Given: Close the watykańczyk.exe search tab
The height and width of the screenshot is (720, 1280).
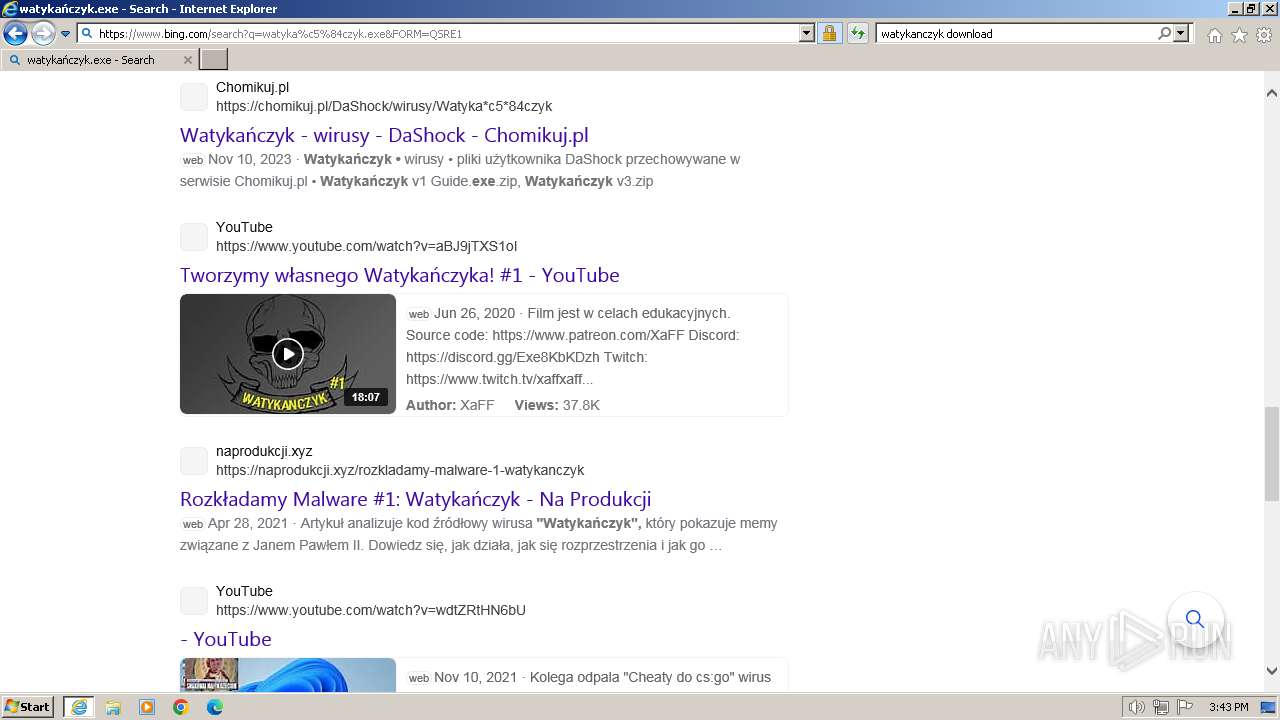Looking at the screenshot, I should click(x=188, y=60).
